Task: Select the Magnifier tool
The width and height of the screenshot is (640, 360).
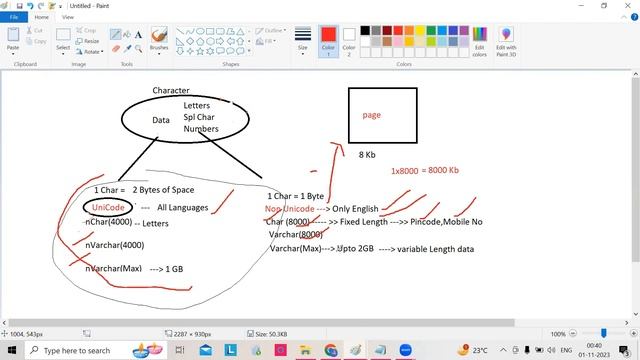Action: [x=139, y=49]
